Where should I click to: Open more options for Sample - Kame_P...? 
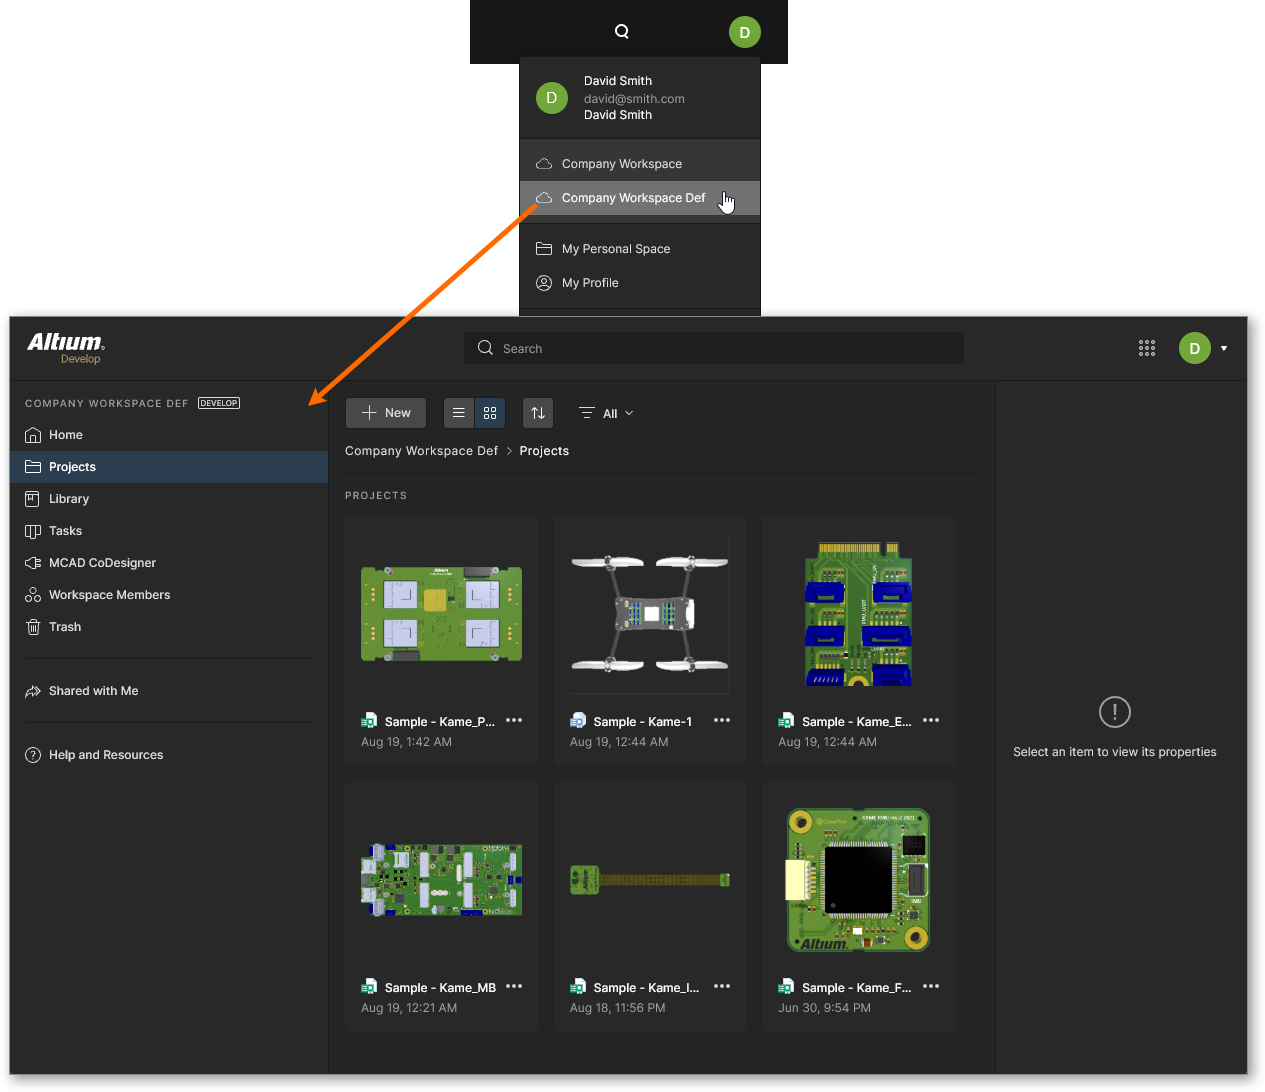[514, 720]
